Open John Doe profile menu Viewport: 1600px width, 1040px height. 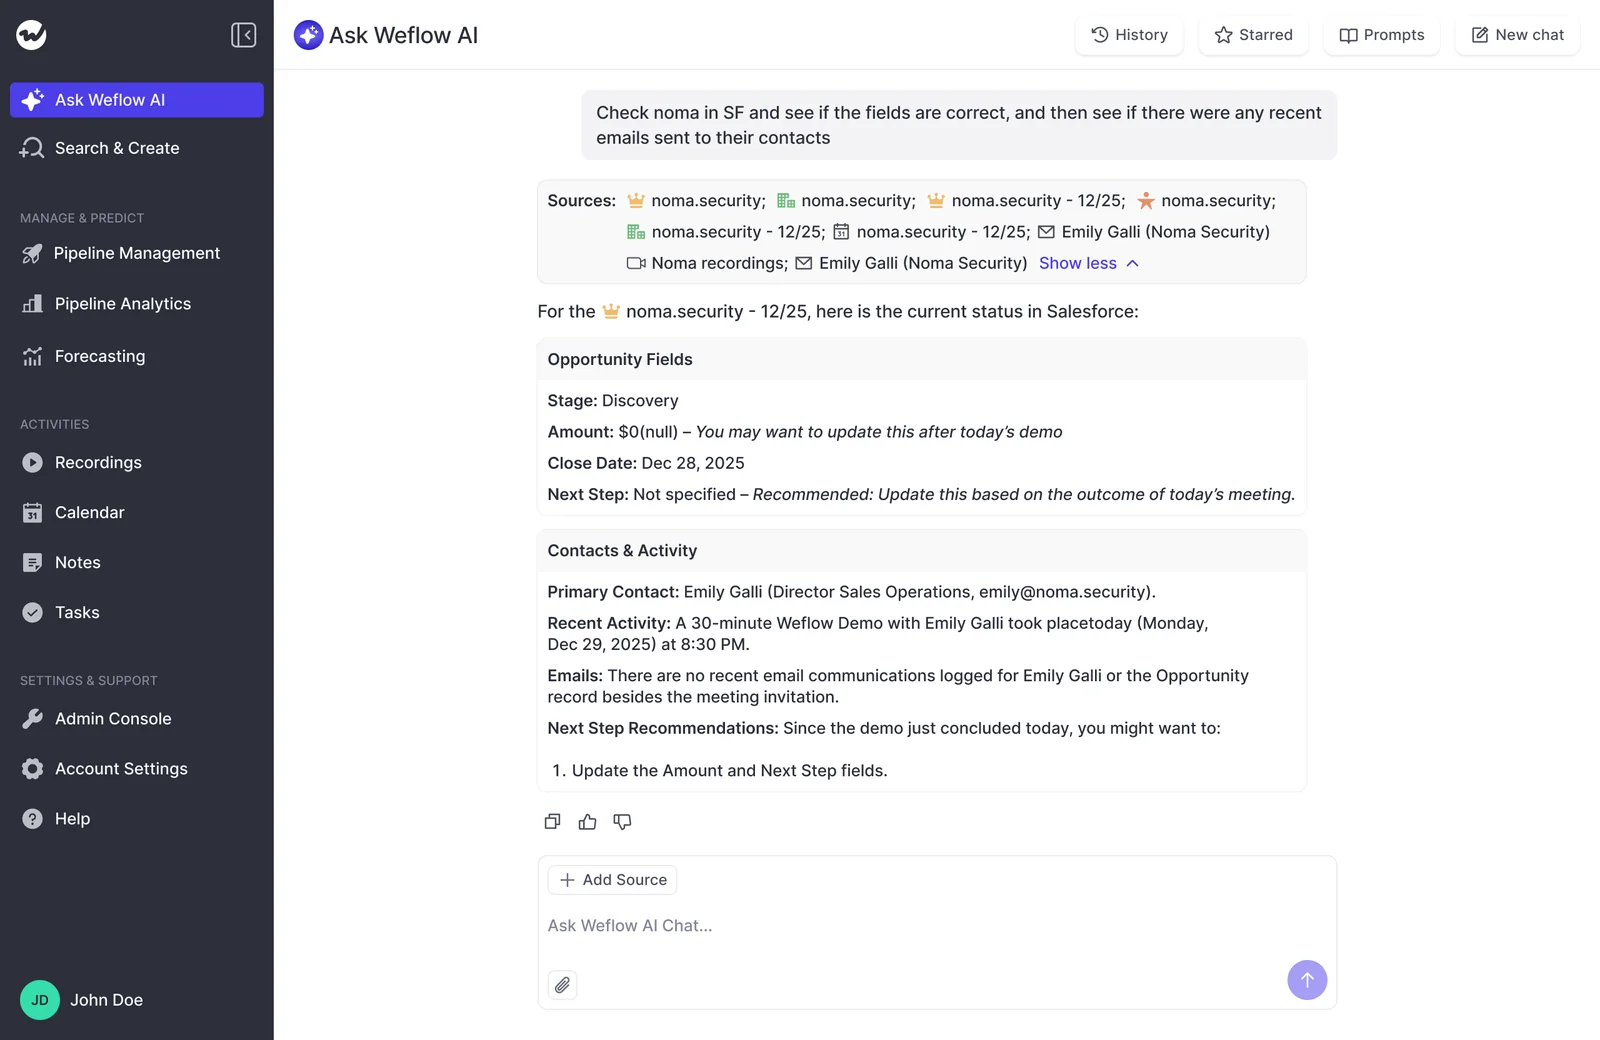tap(106, 1000)
